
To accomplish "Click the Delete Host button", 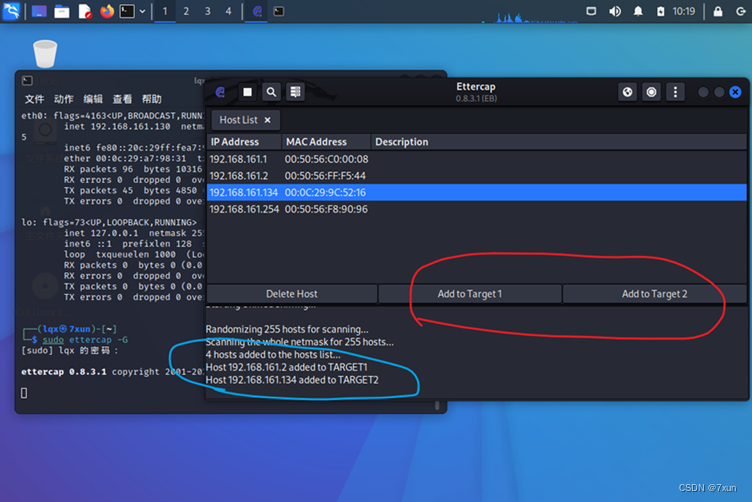I will point(292,294).
